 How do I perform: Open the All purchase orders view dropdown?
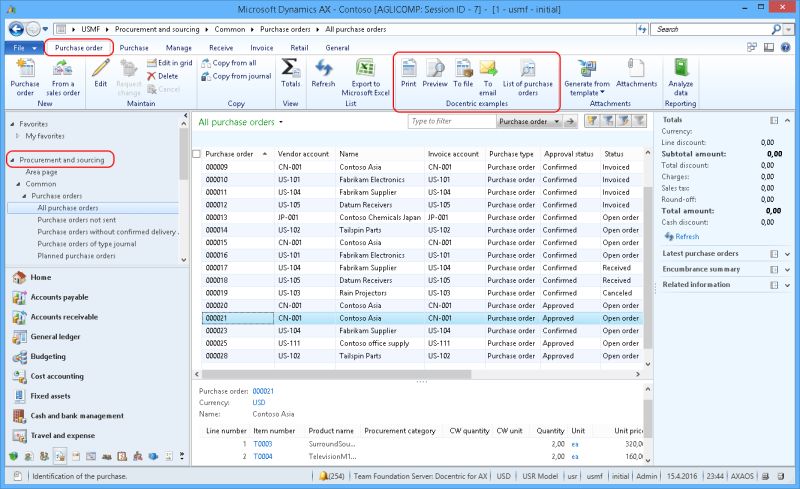click(x=281, y=122)
